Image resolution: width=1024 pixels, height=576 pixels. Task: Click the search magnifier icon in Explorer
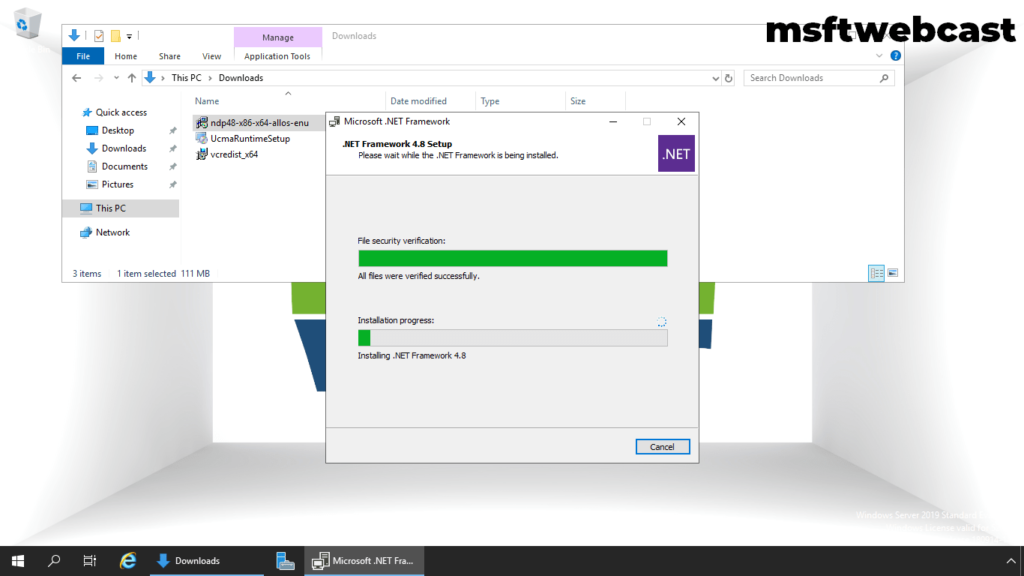point(884,78)
